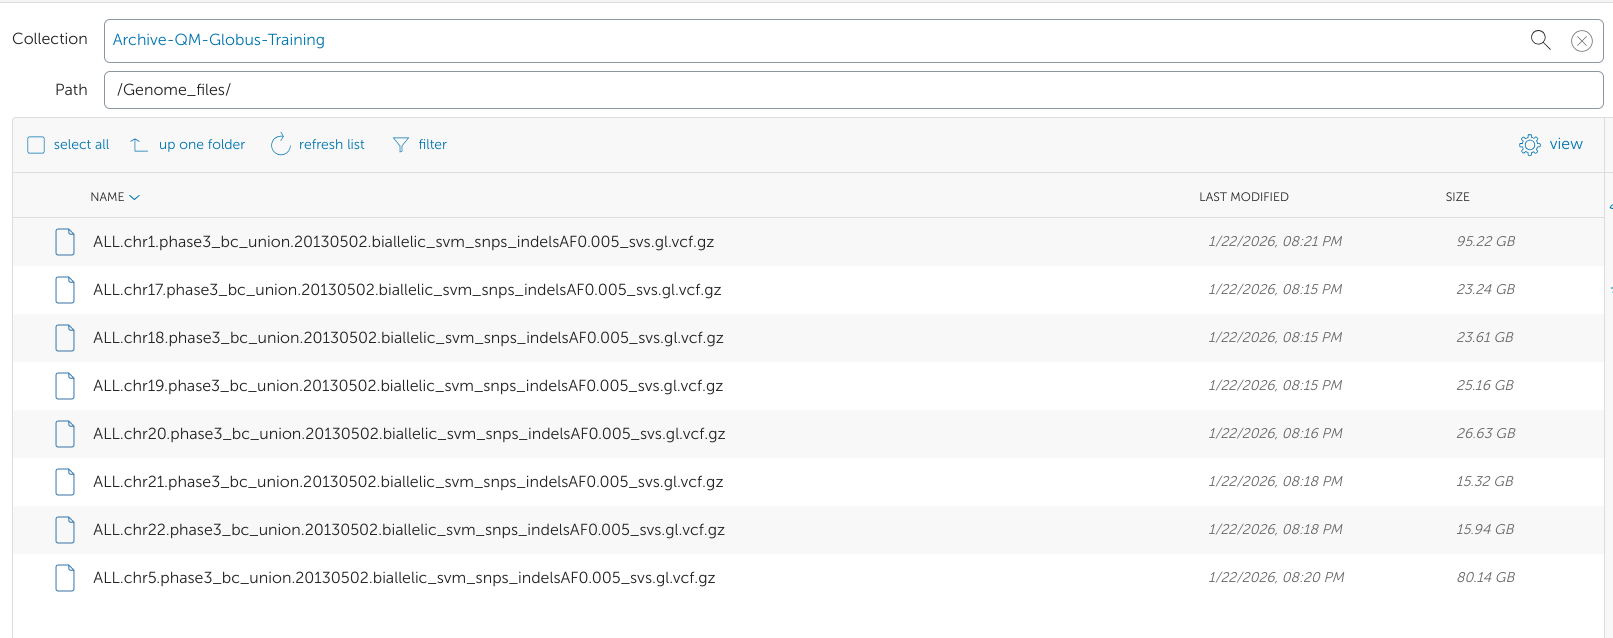Screen dimensions: 1613x638
Task: Click the file icon for the chr1 file
Action: [65, 242]
